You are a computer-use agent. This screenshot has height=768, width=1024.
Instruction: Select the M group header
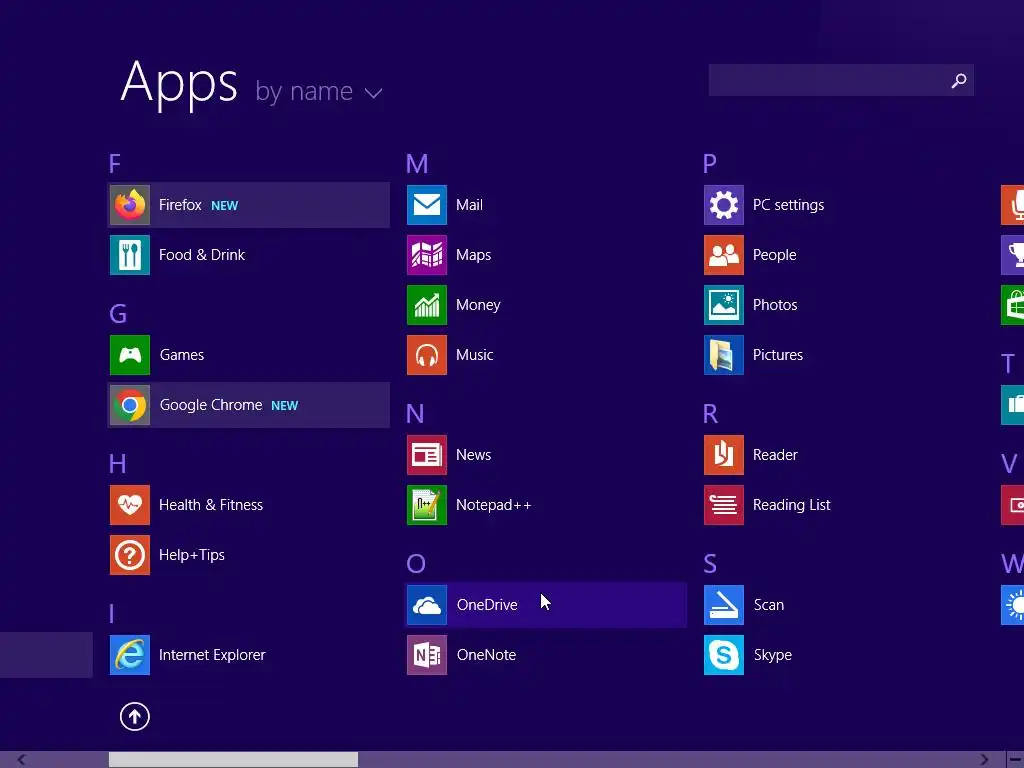417,163
